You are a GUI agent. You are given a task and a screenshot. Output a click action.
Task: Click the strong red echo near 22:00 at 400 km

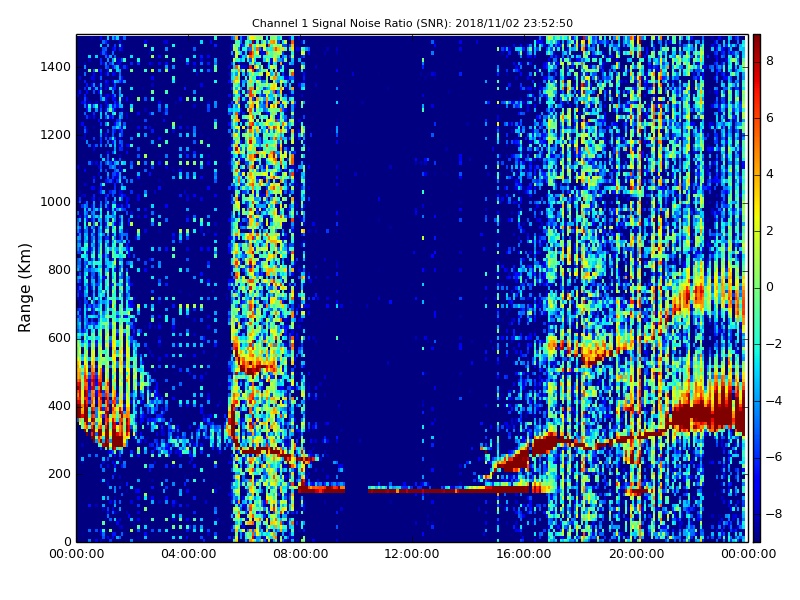[x=707, y=416]
